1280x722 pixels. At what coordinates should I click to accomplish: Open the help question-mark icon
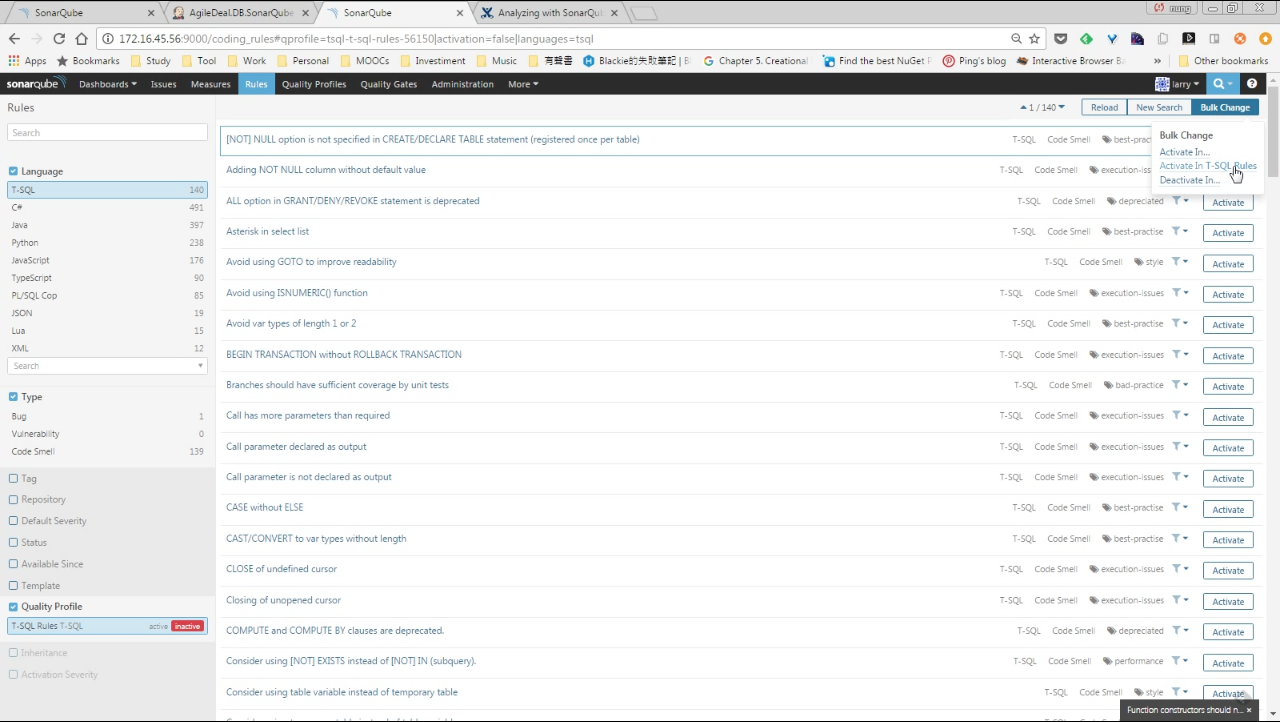[1252, 84]
